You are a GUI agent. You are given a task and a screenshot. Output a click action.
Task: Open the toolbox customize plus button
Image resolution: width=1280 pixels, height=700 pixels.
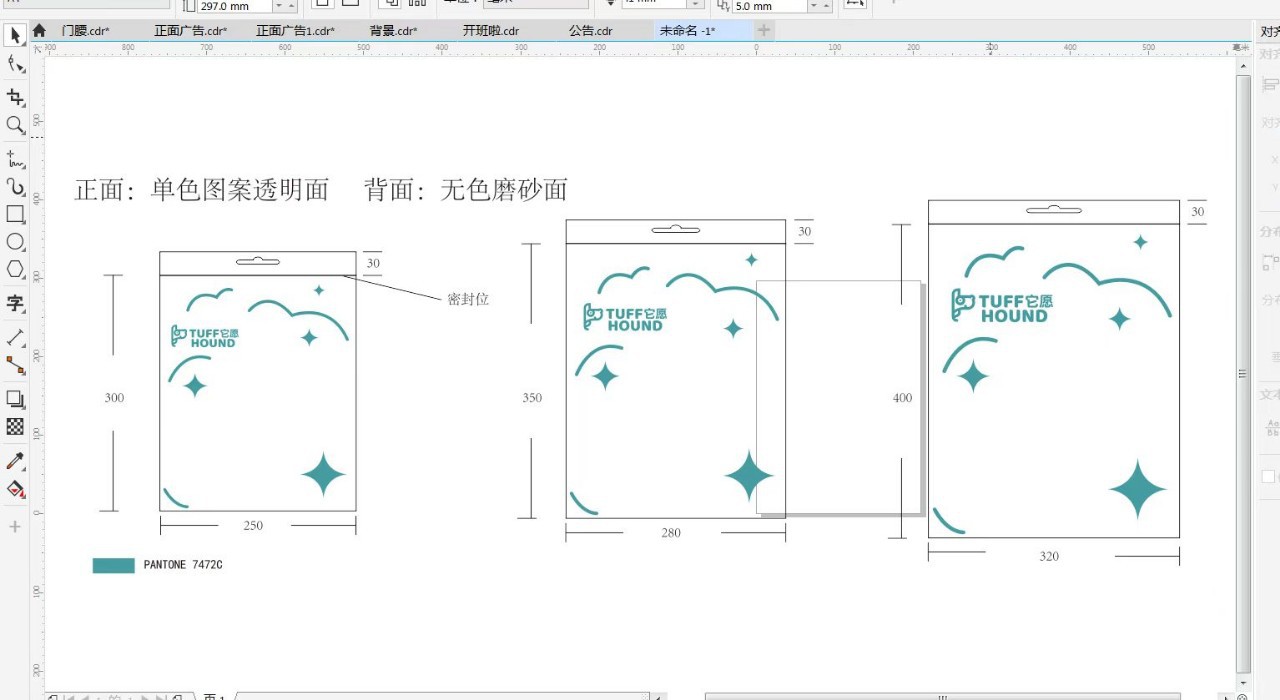tap(15, 526)
